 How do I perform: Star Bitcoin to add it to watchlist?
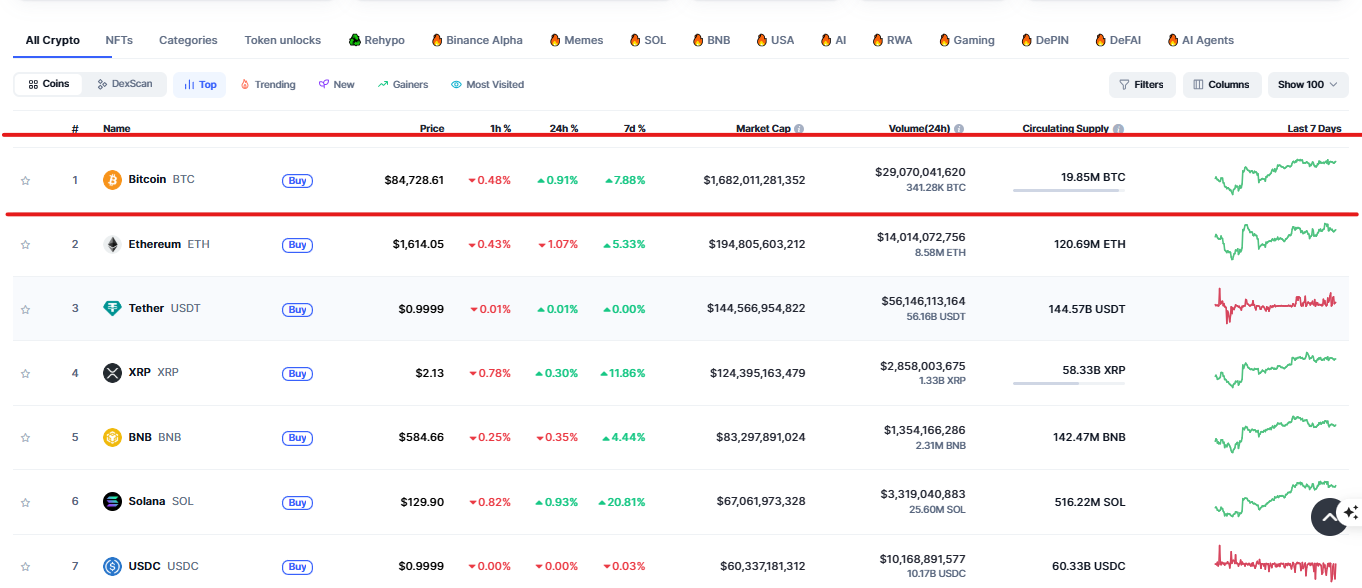[25, 181]
